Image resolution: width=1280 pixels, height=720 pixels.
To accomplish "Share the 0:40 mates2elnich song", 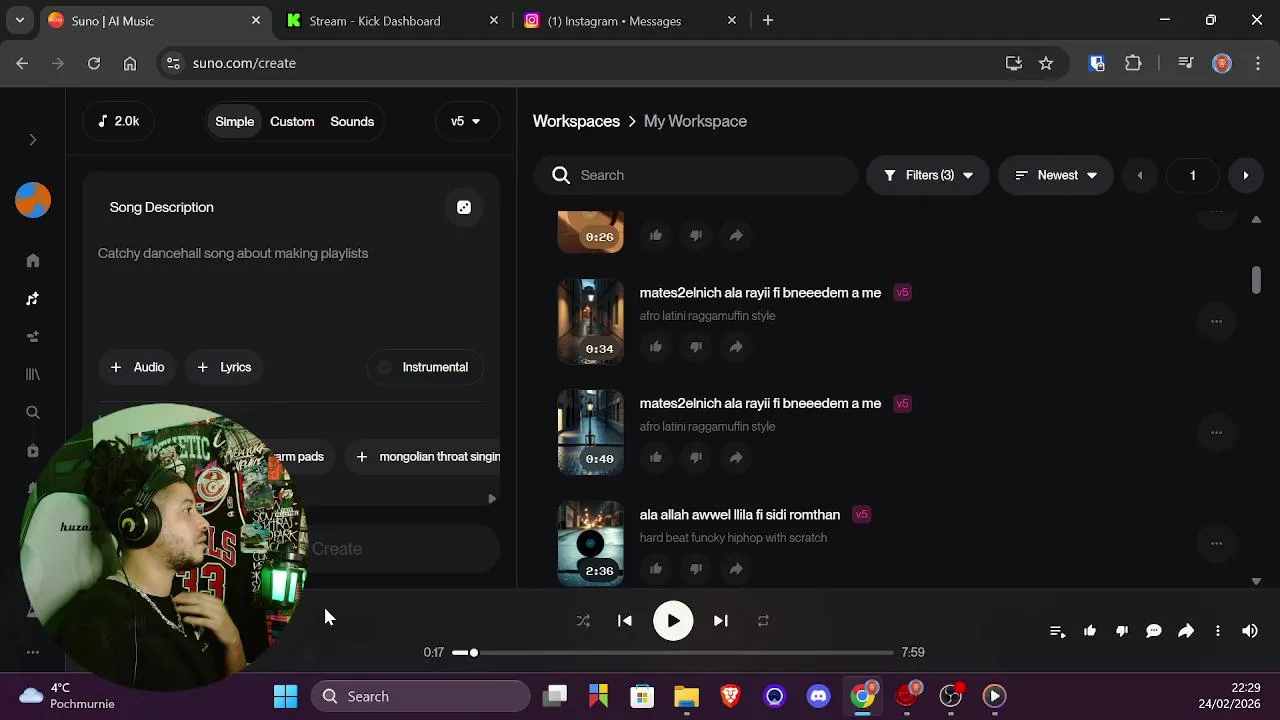I will (736, 458).
